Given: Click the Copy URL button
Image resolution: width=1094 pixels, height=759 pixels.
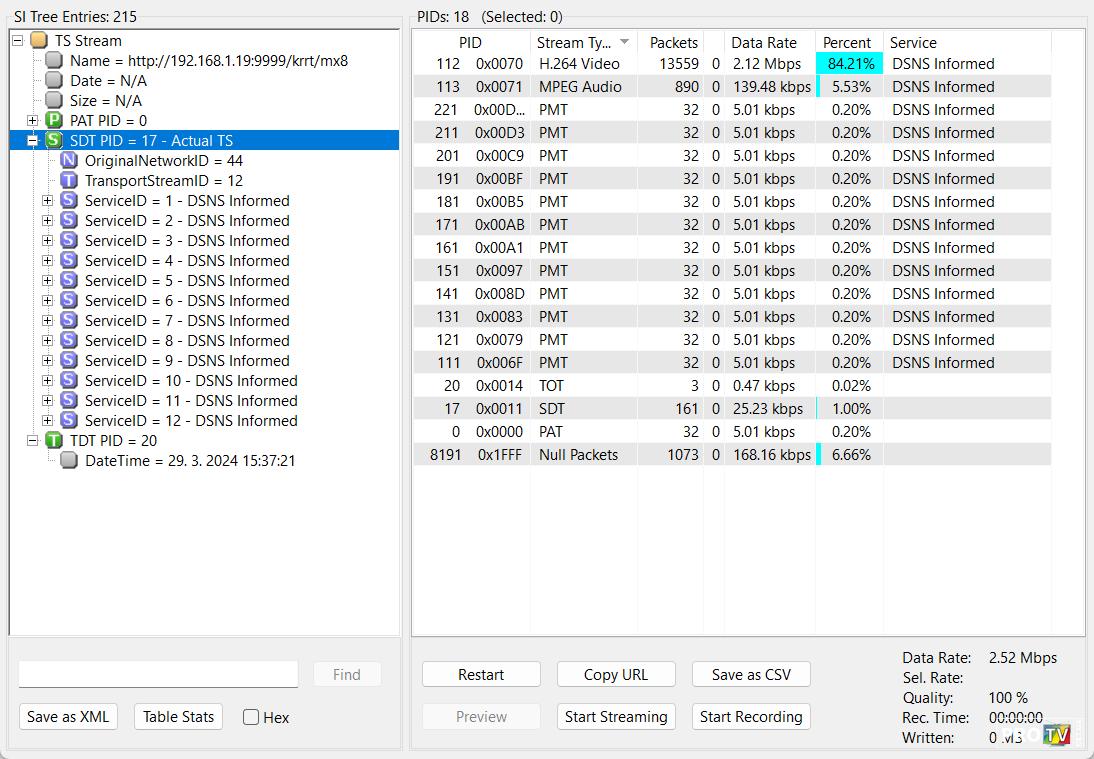Looking at the screenshot, I should coord(615,675).
